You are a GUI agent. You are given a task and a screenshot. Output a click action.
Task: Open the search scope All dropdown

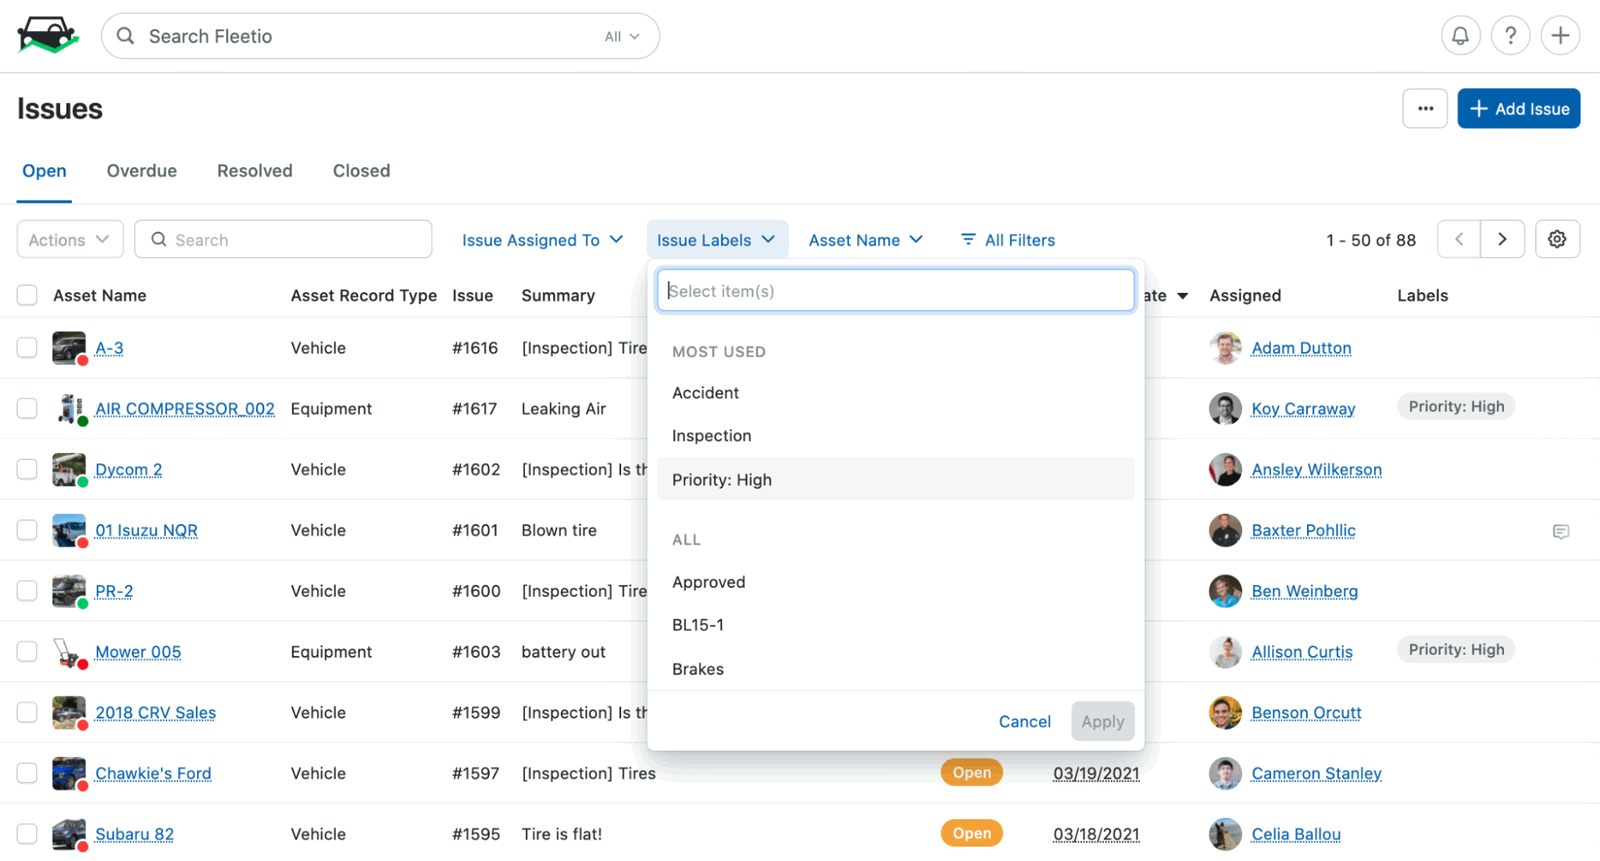pyautogui.click(x=622, y=37)
